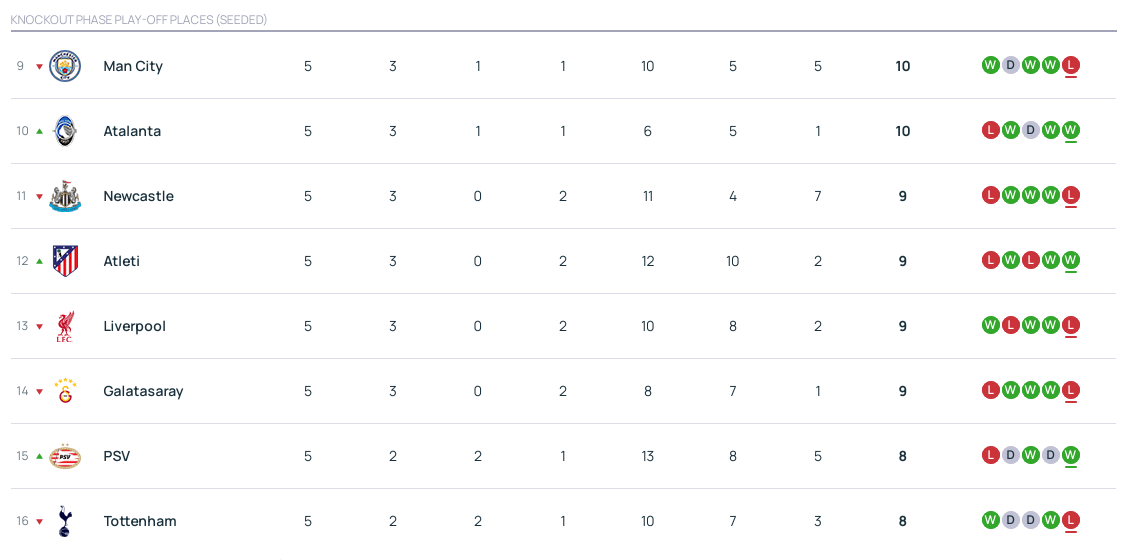Click the Knockout Phase Play-off Places heading
The width and height of the screenshot is (1134, 560).
[x=139, y=20]
